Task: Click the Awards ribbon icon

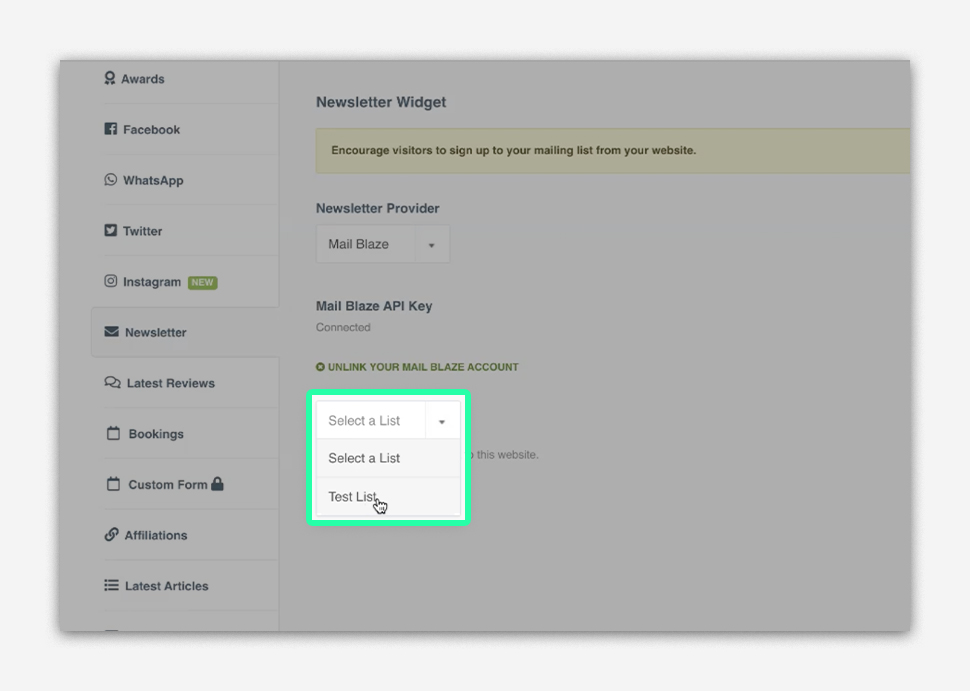Action: [110, 78]
